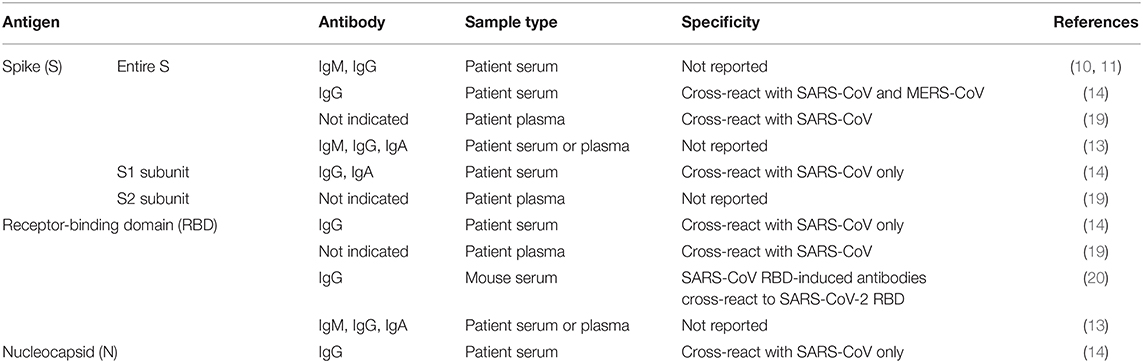Select the References column header

click(1096, 22)
